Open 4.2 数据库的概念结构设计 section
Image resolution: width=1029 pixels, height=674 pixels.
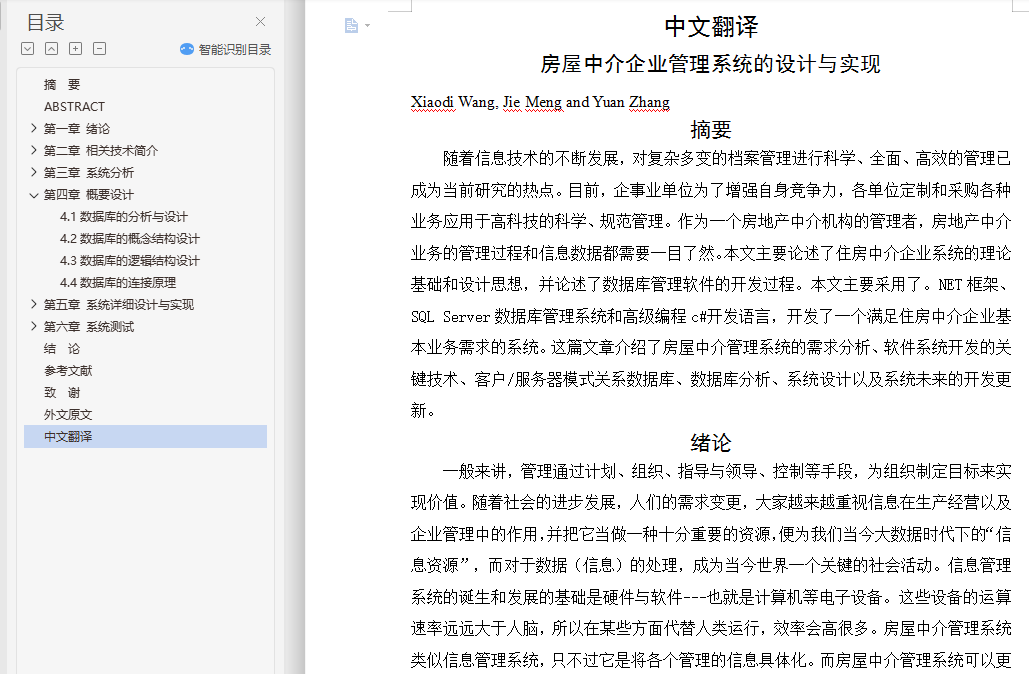coord(129,238)
